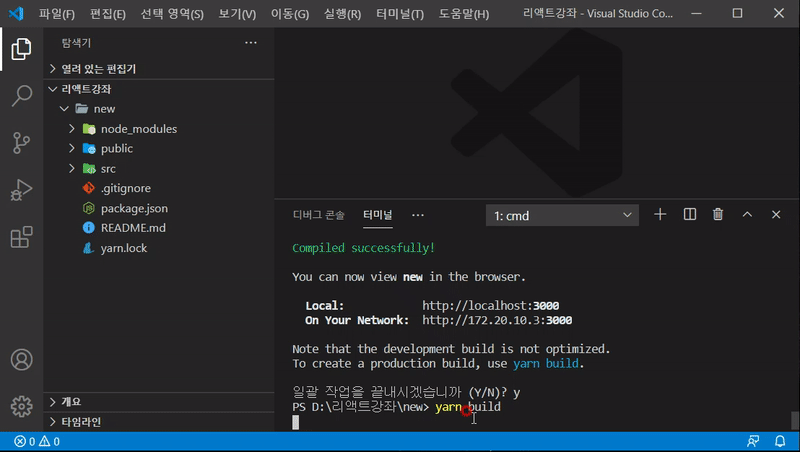This screenshot has width=800, height=452.
Task: Open the 실행(R) menu
Action: tap(342, 14)
